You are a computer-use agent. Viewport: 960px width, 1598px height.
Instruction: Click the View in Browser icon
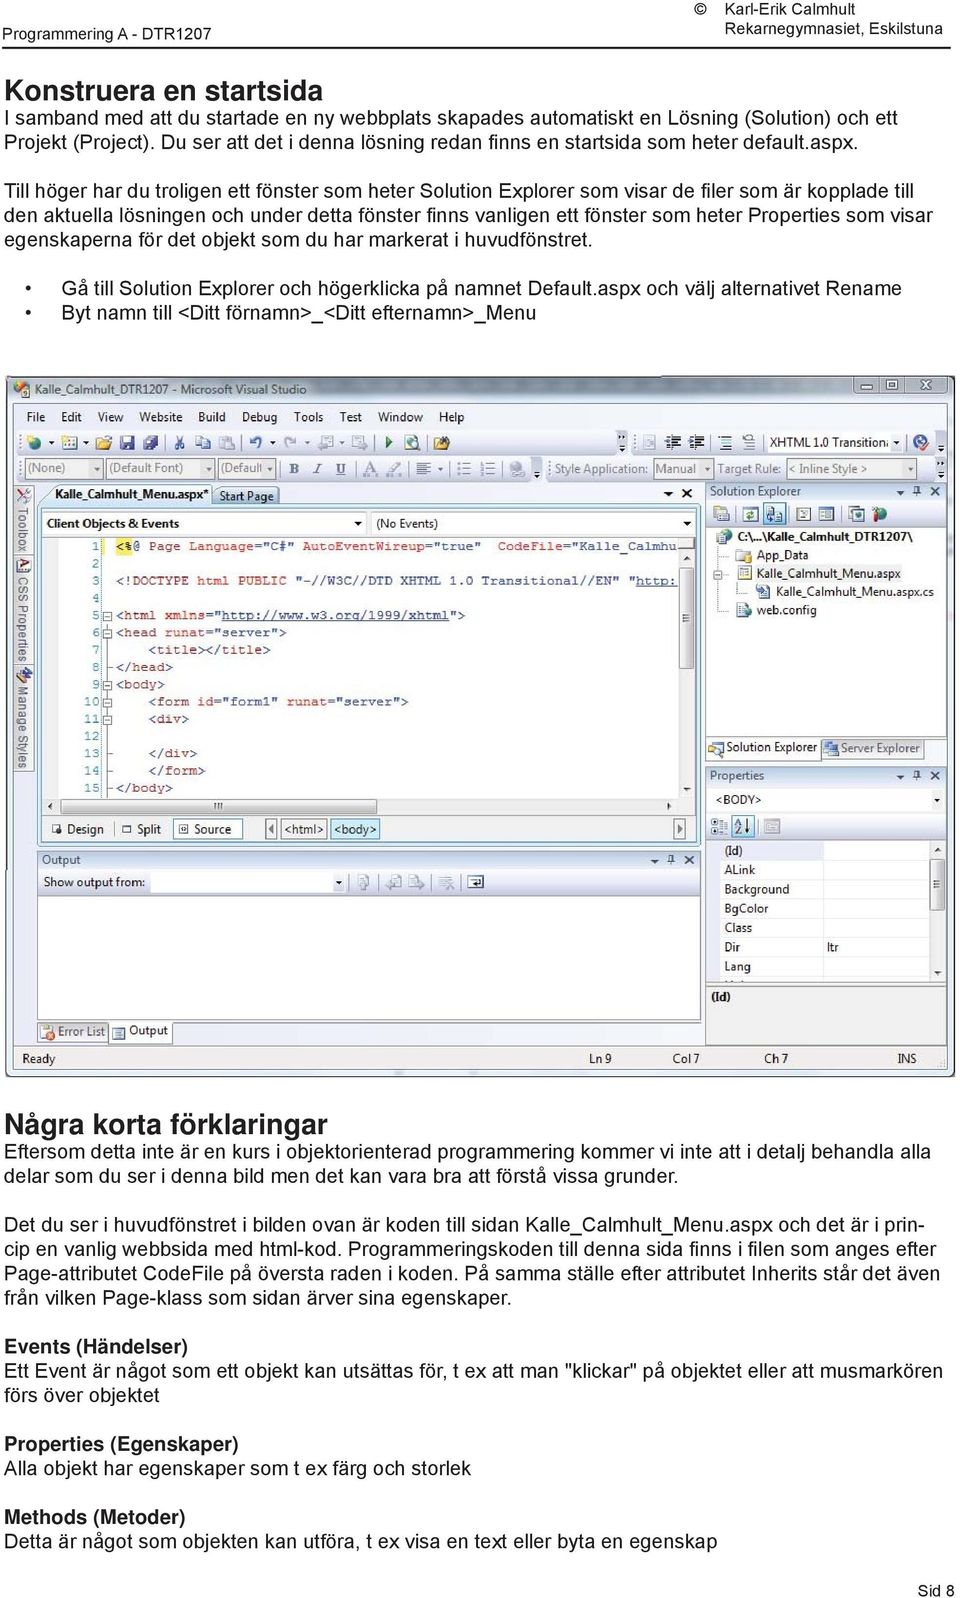coord(413,442)
